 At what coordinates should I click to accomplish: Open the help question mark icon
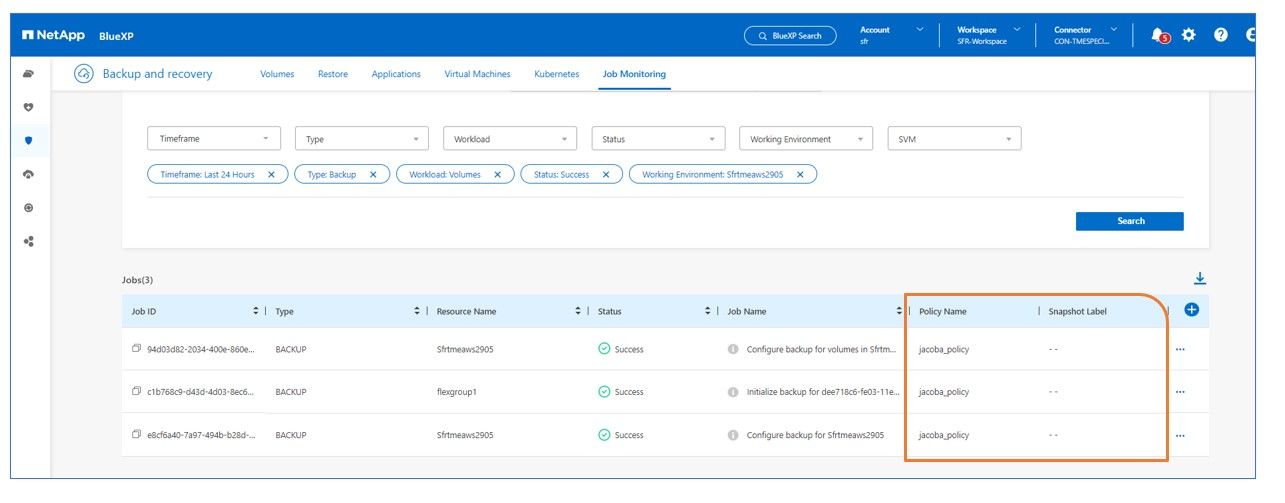1221,35
